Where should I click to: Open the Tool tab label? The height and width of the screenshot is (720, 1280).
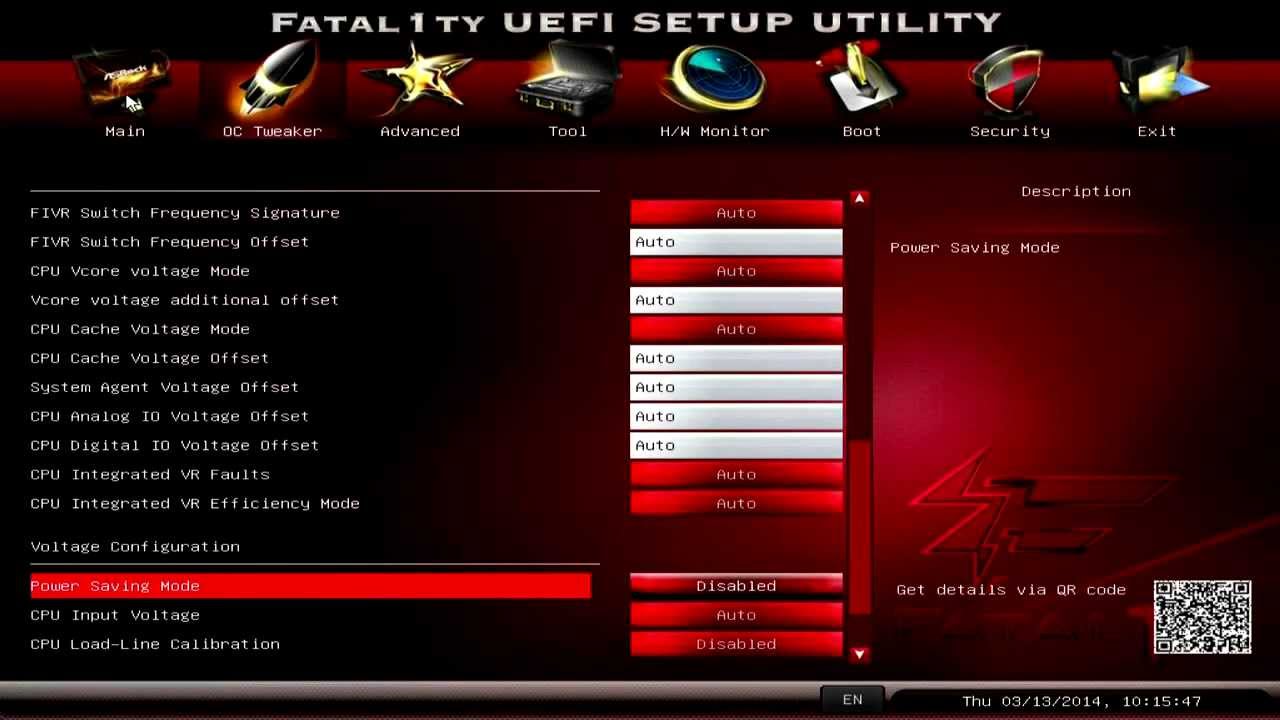pos(567,131)
